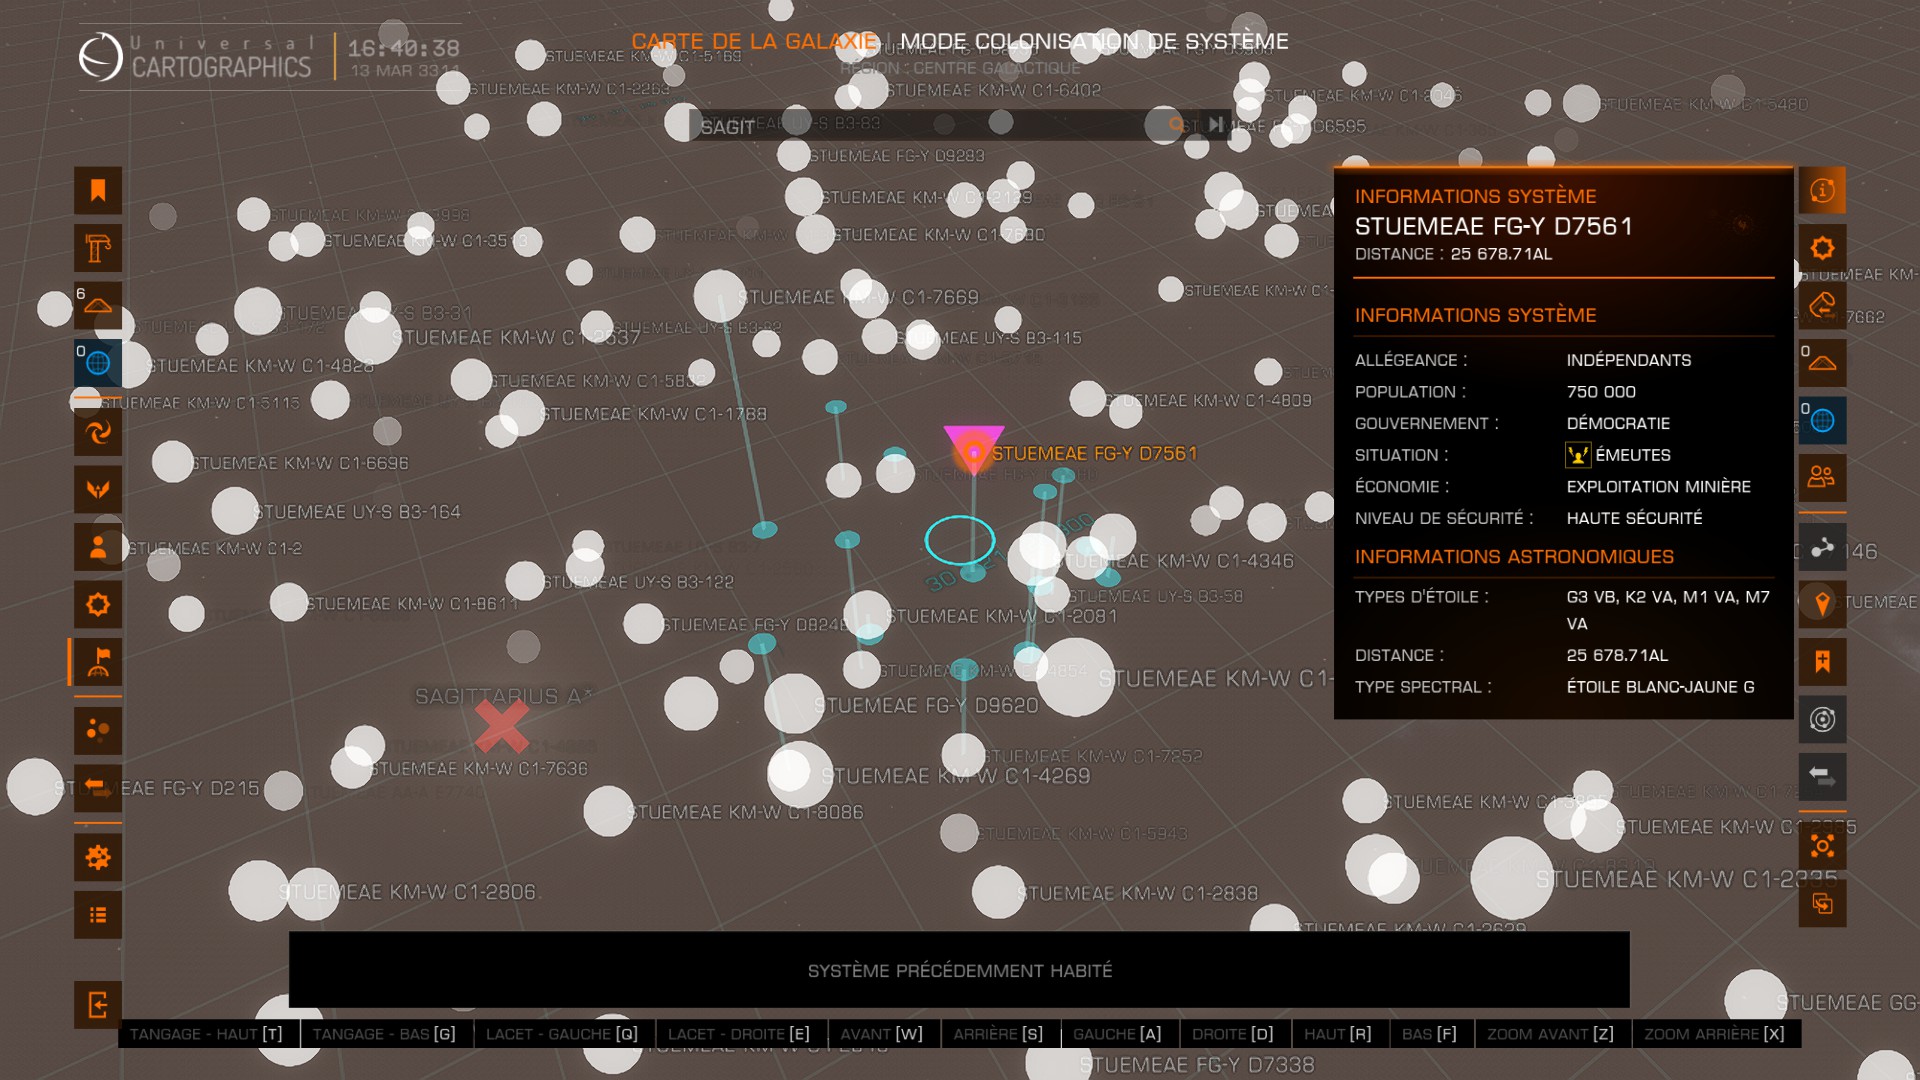Click the DÉMOCRATIE government value
This screenshot has width=1920, height=1080.
coord(1618,423)
